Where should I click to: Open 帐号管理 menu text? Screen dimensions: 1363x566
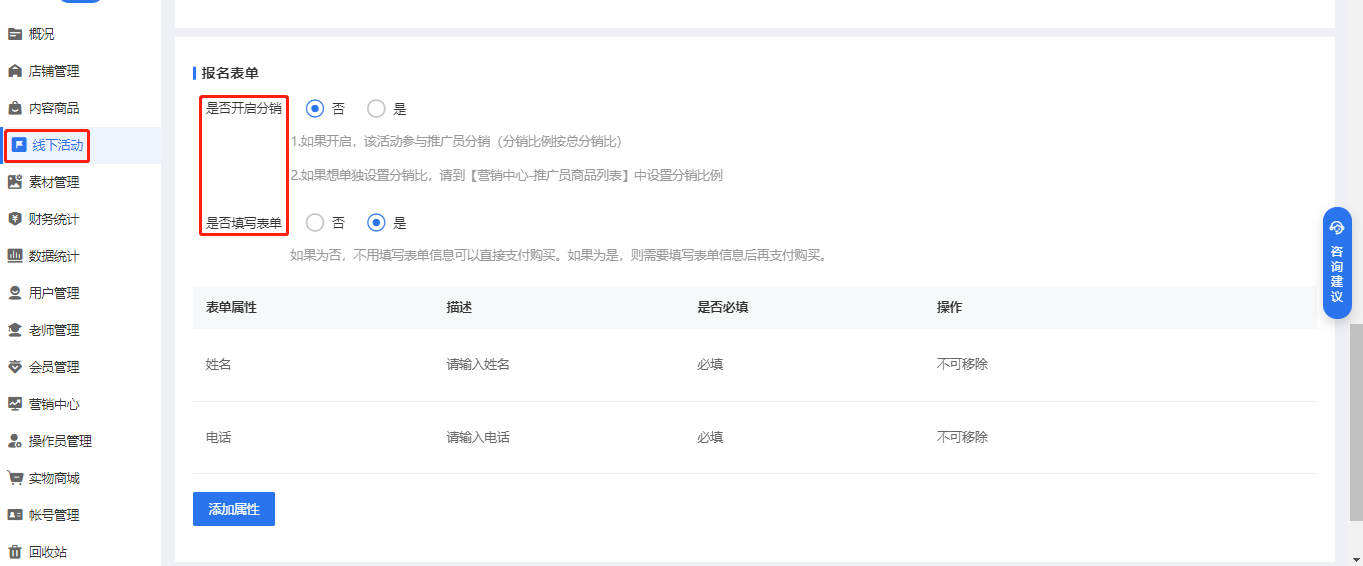point(54,515)
